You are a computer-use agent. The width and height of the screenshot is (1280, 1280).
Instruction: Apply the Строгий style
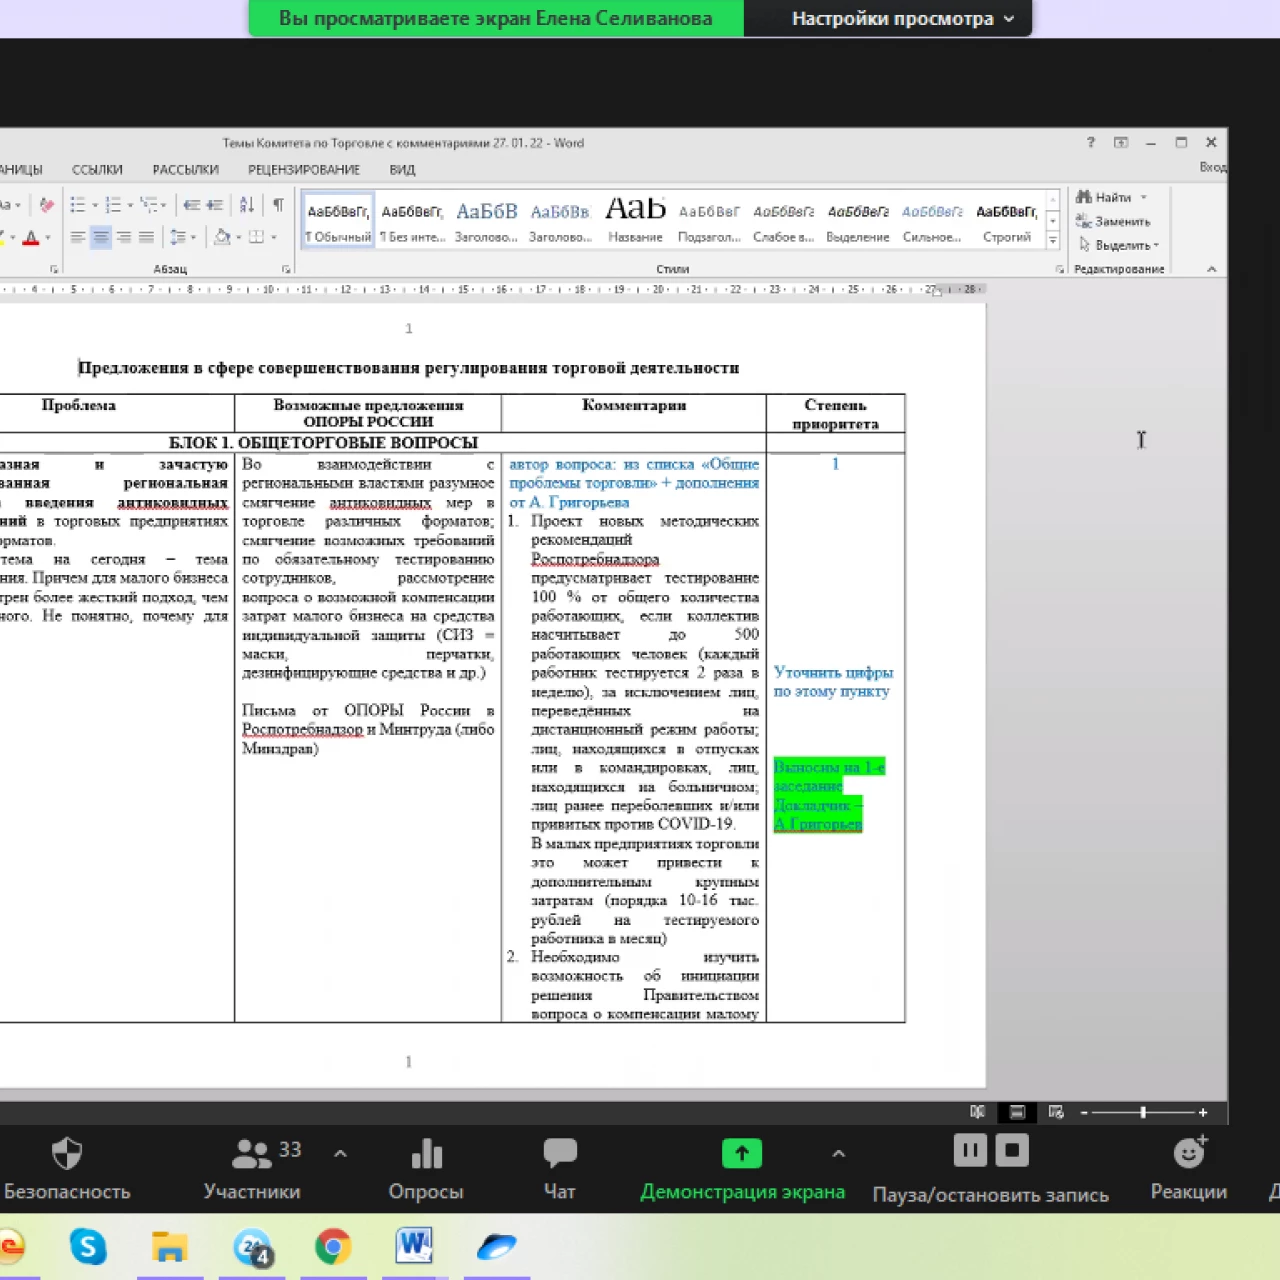(x=1007, y=221)
